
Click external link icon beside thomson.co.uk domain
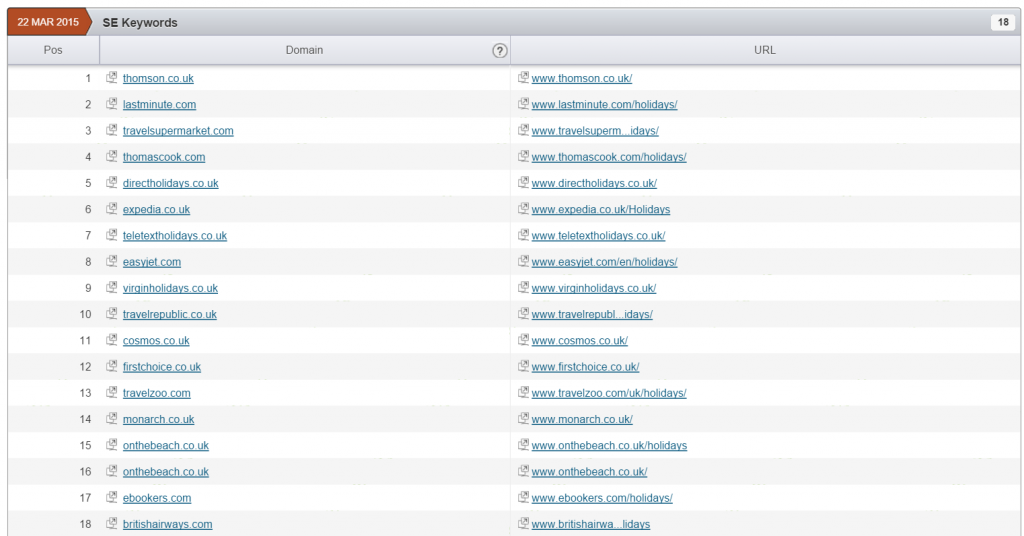112,78
